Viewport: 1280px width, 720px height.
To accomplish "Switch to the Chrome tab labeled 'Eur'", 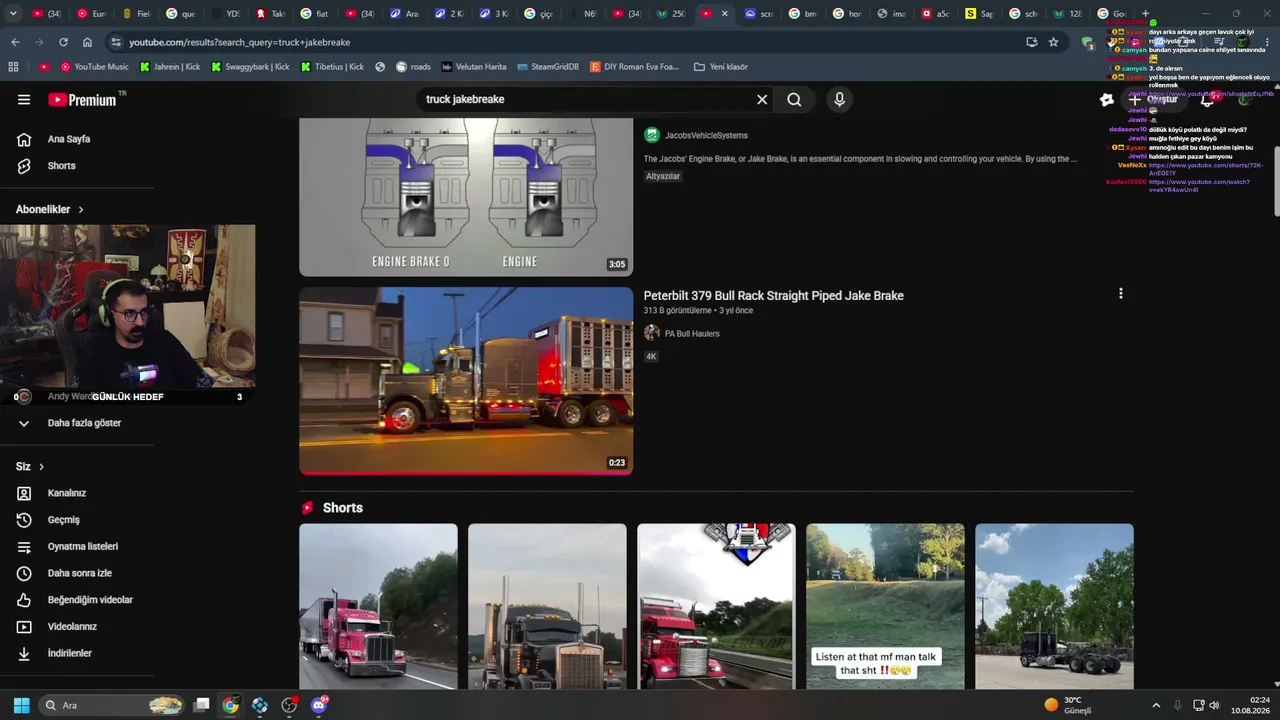I will point(92,13).
